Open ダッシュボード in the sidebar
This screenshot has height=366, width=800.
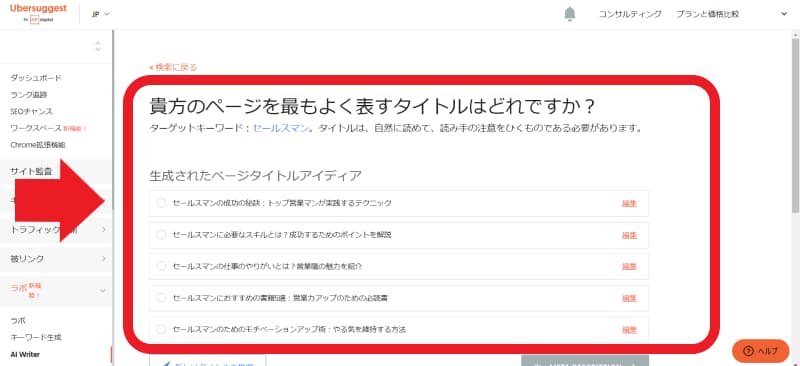pyautogui.click(x=36, y=78)
